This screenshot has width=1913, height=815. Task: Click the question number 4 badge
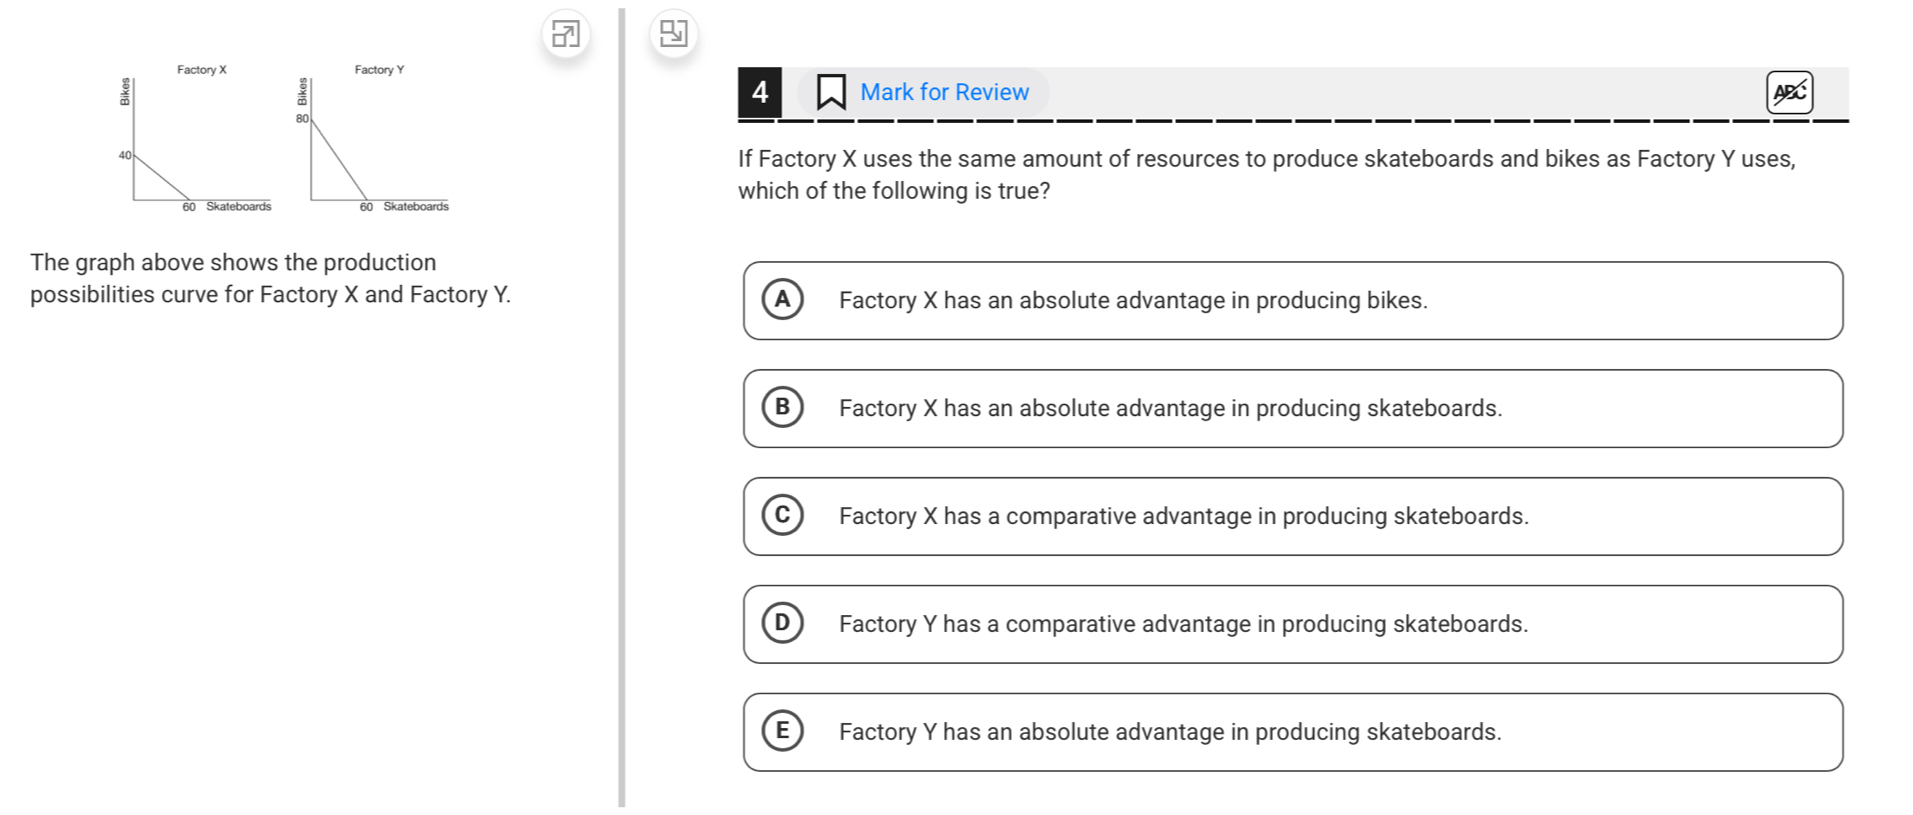coord(760,92)
